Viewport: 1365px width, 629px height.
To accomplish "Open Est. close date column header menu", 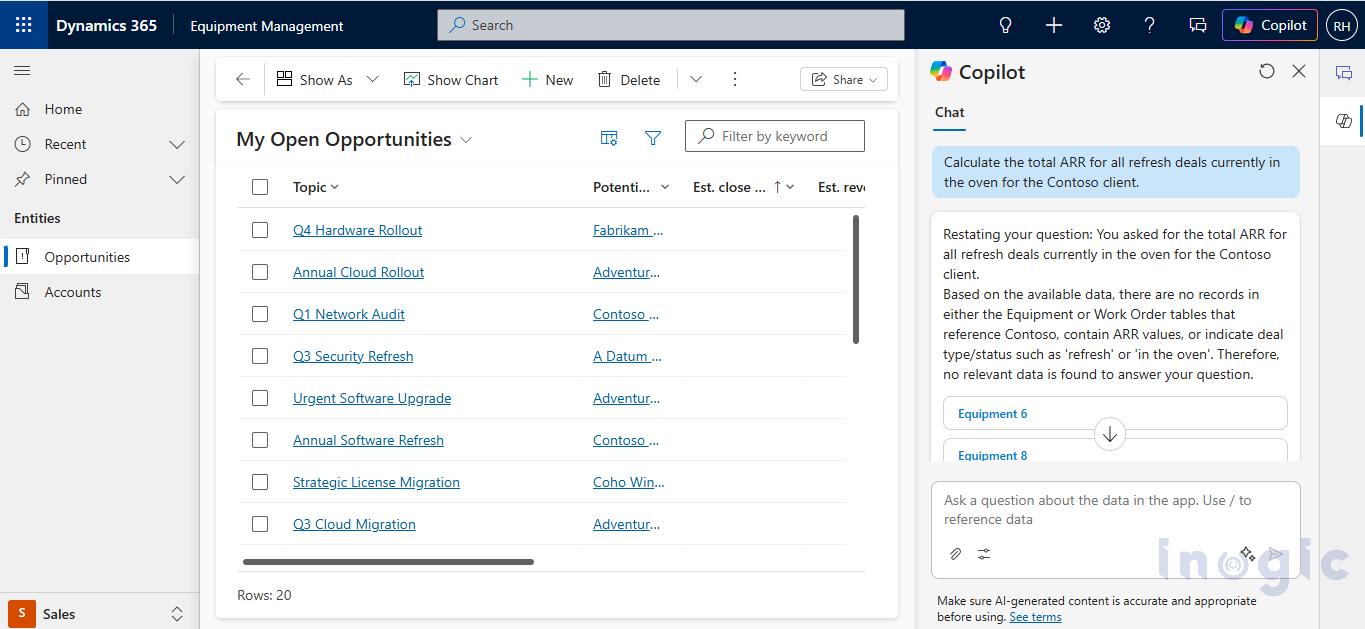I will point(744,187).
